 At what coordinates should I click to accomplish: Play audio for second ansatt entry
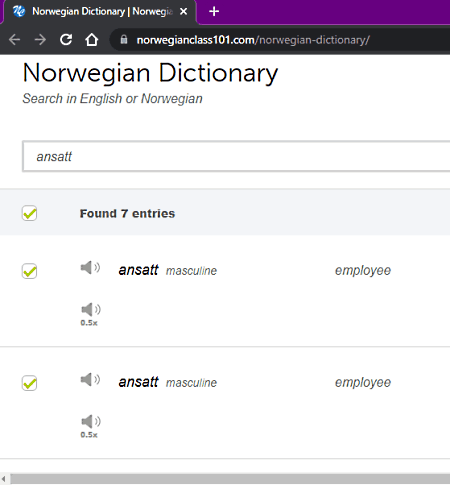point(90,380)
